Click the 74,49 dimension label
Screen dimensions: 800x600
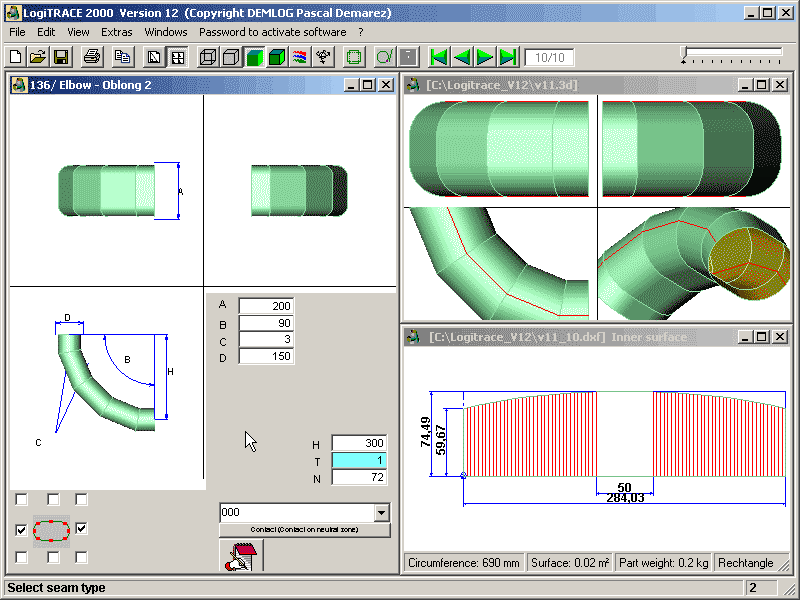[x=426, y=432]
